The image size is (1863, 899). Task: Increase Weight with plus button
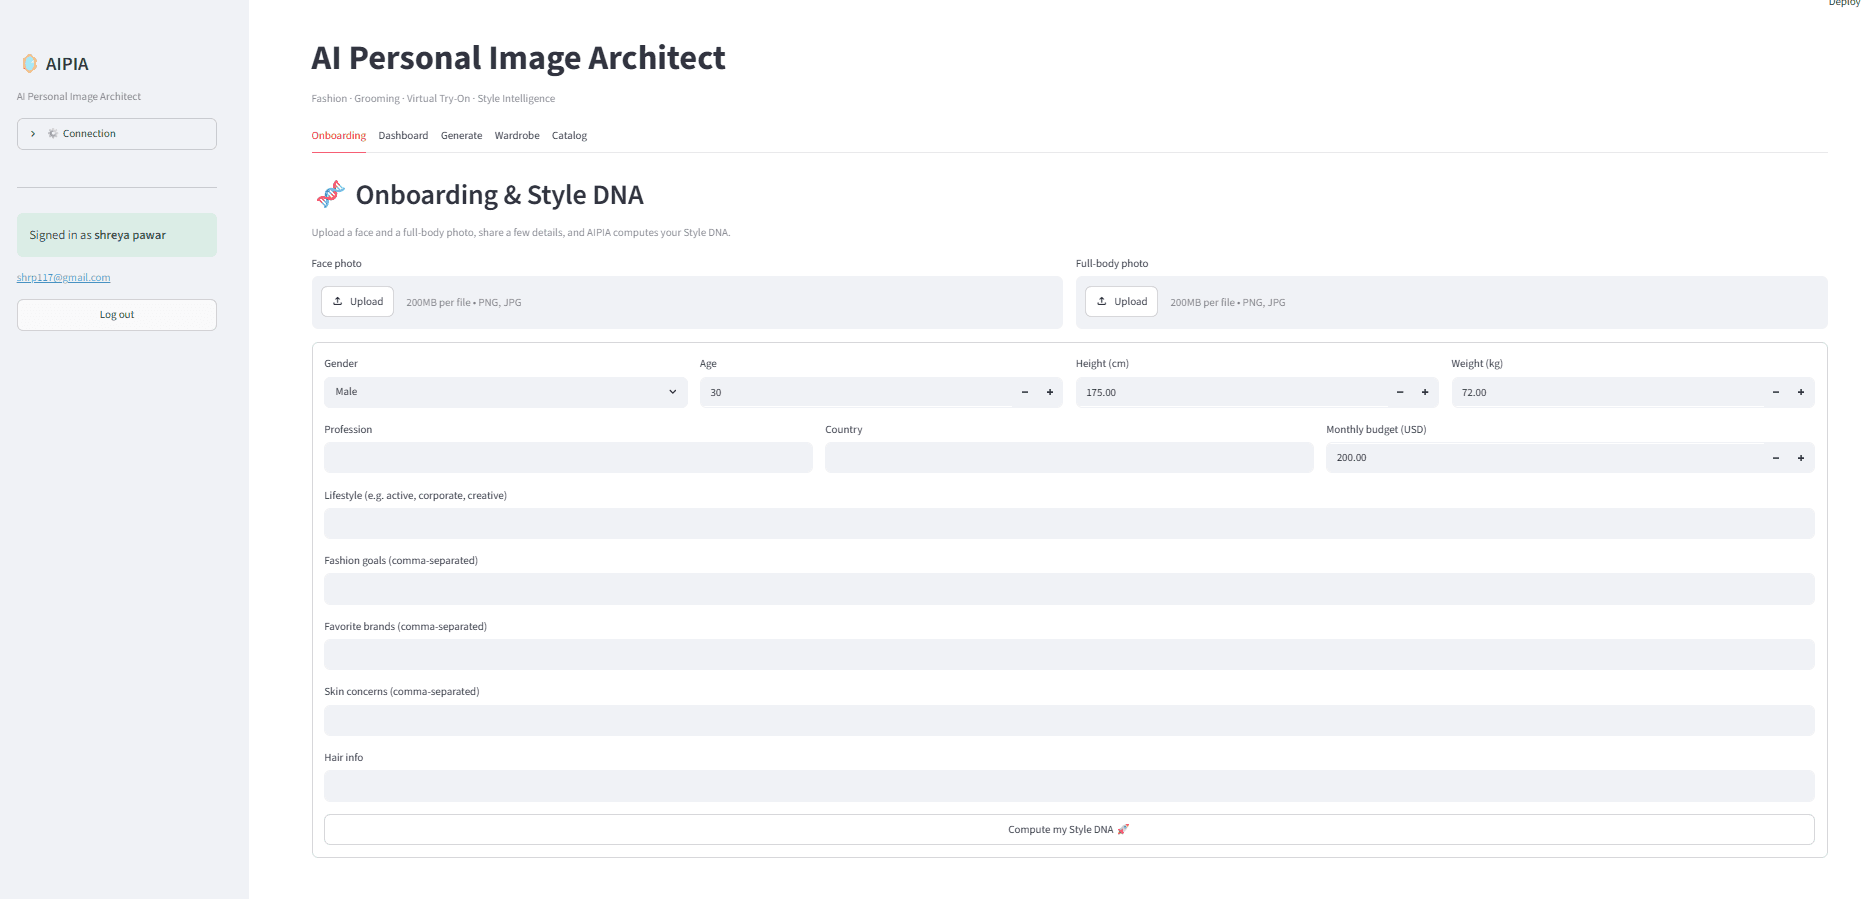[x=1801, y=392]
